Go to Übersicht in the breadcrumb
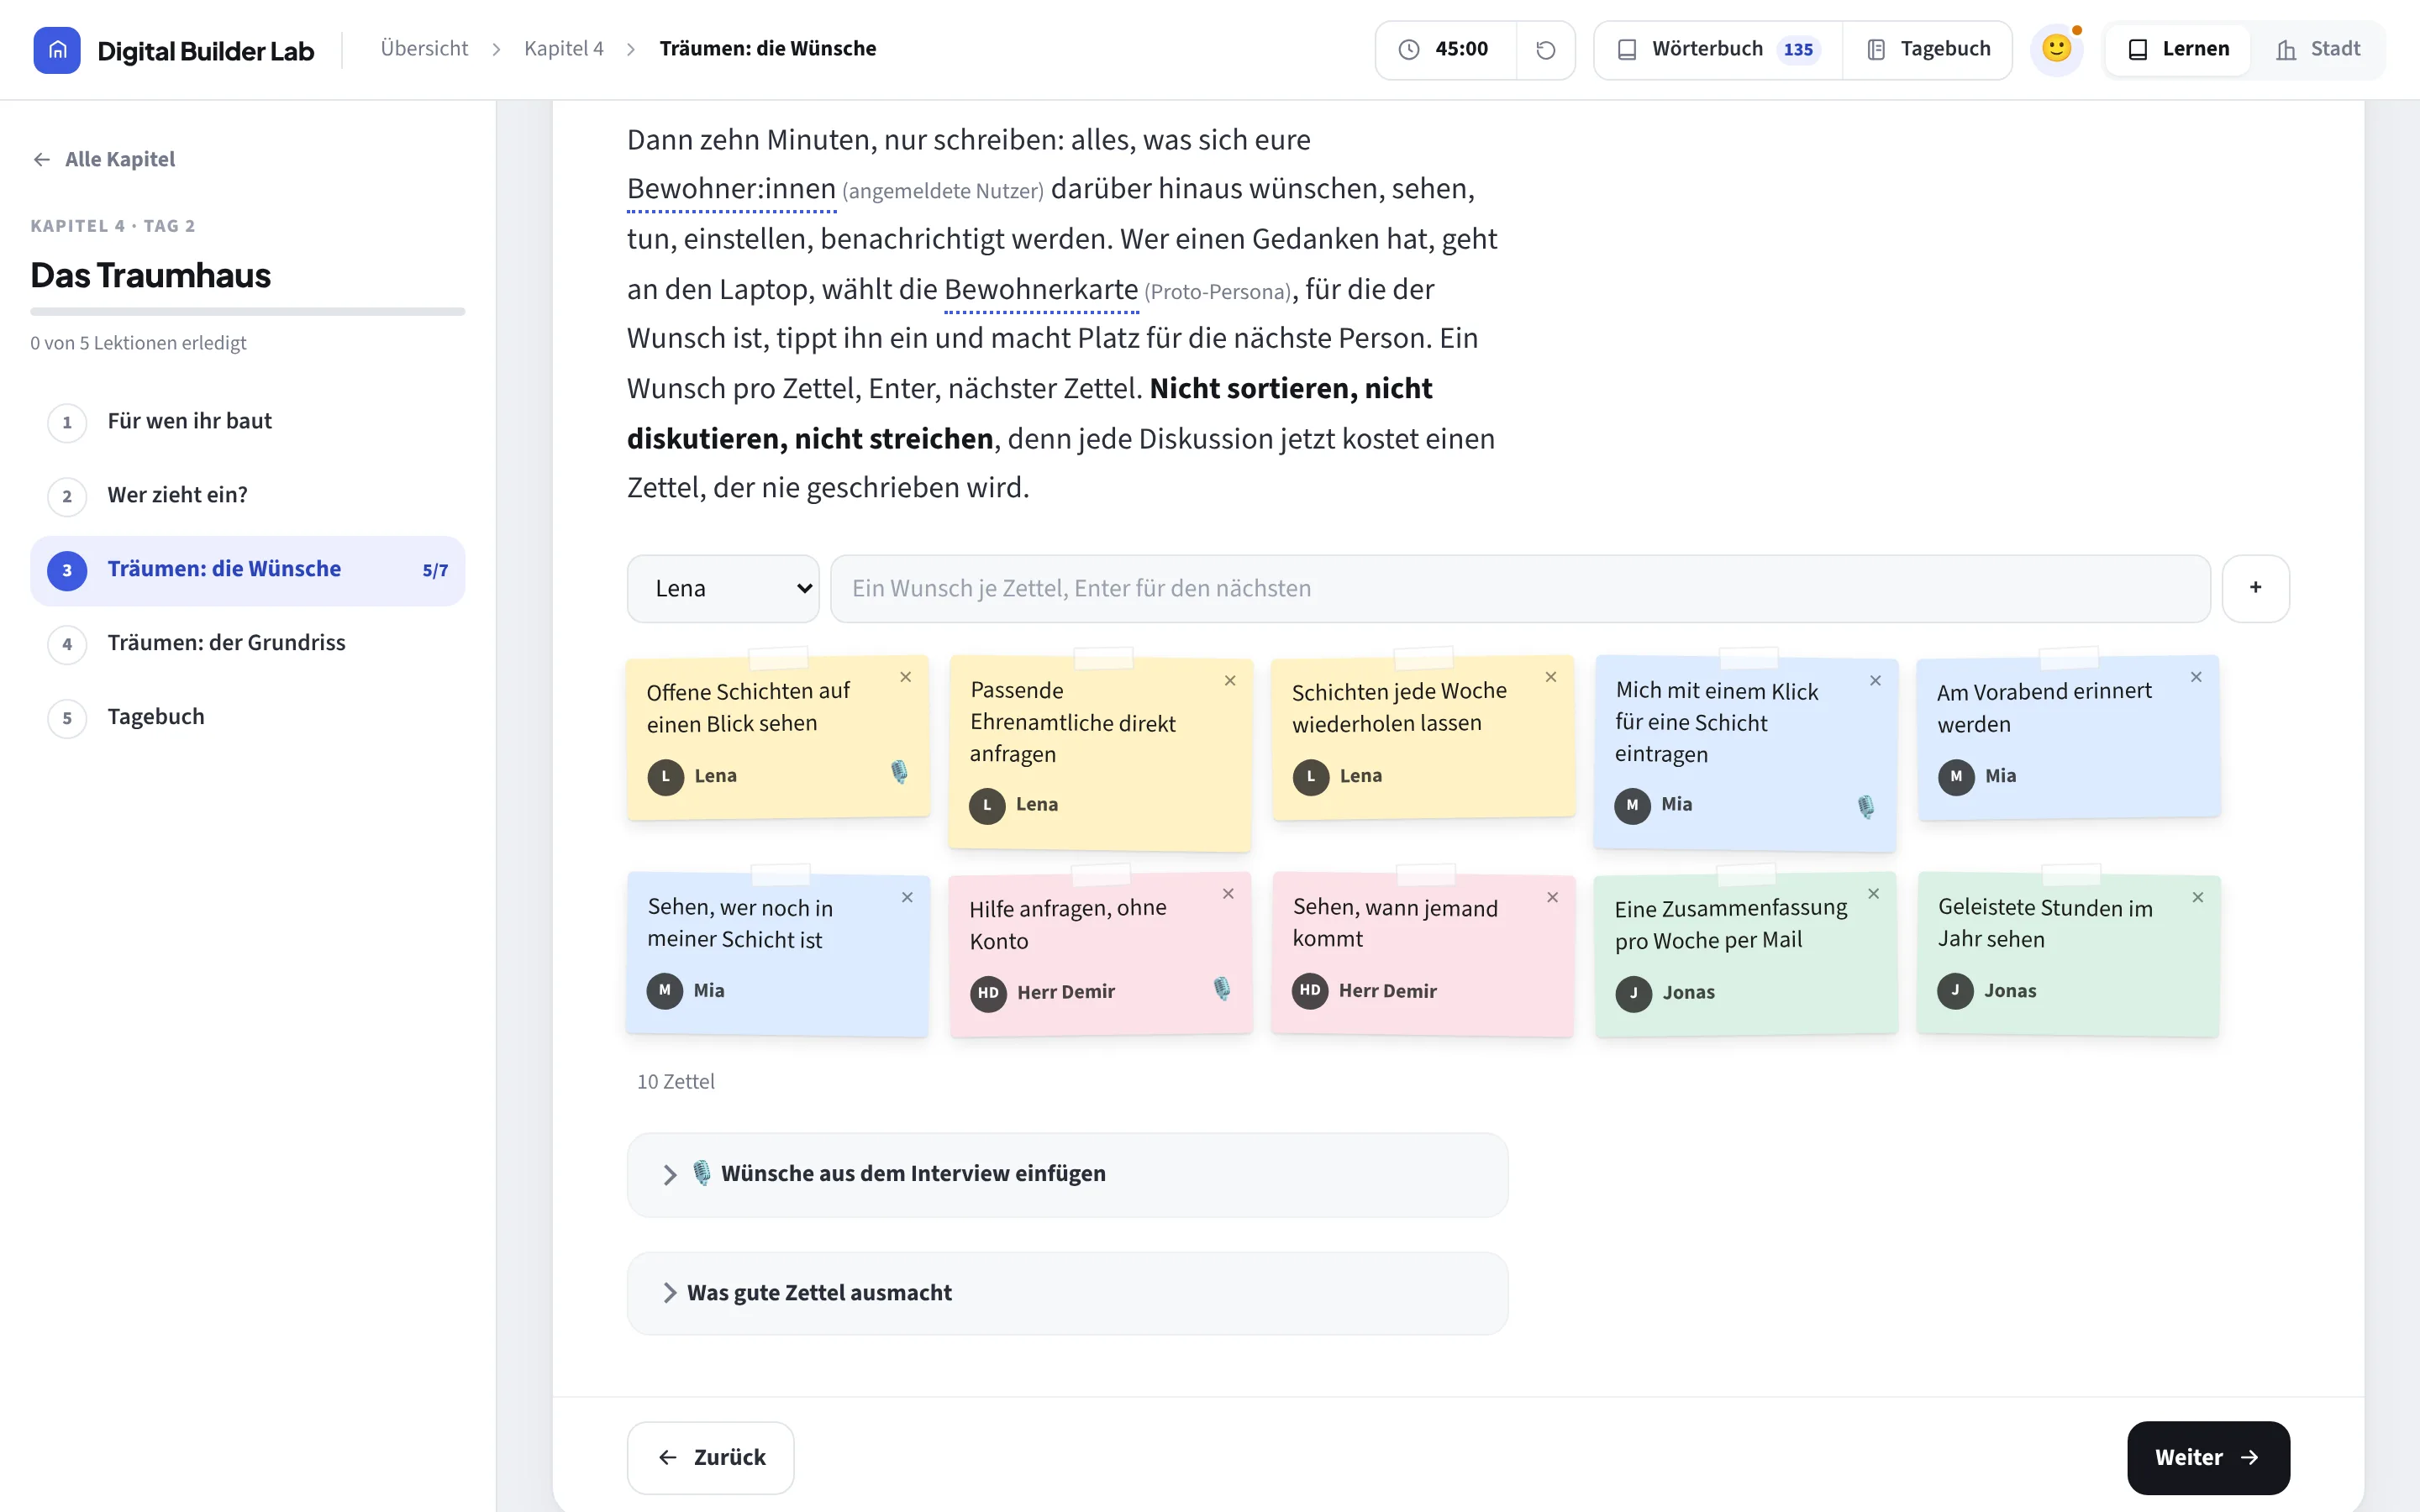The width and height of the screenshot is (2420, 1512). [424, 49]
